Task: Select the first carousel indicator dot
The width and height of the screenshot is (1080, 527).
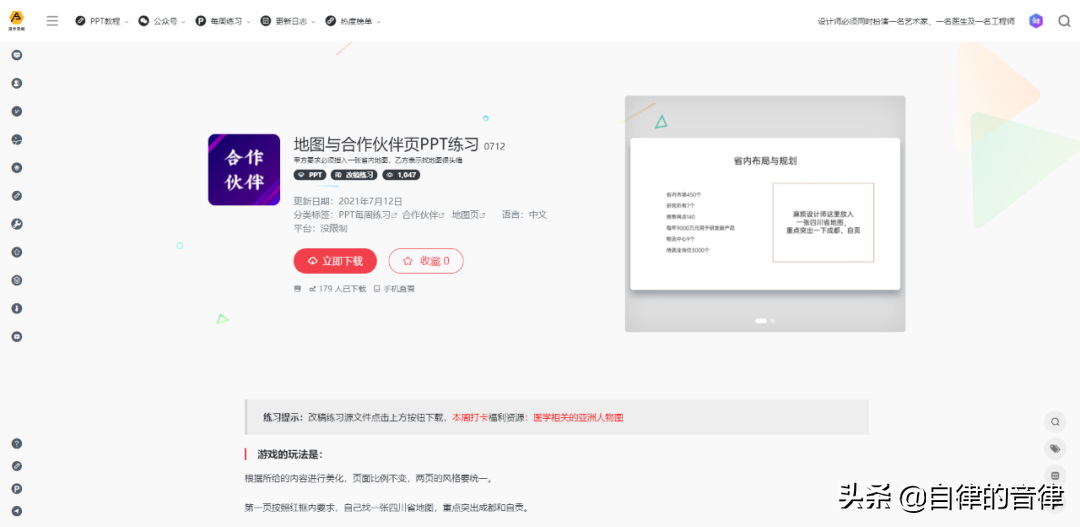Action: (x=761, y=321)
